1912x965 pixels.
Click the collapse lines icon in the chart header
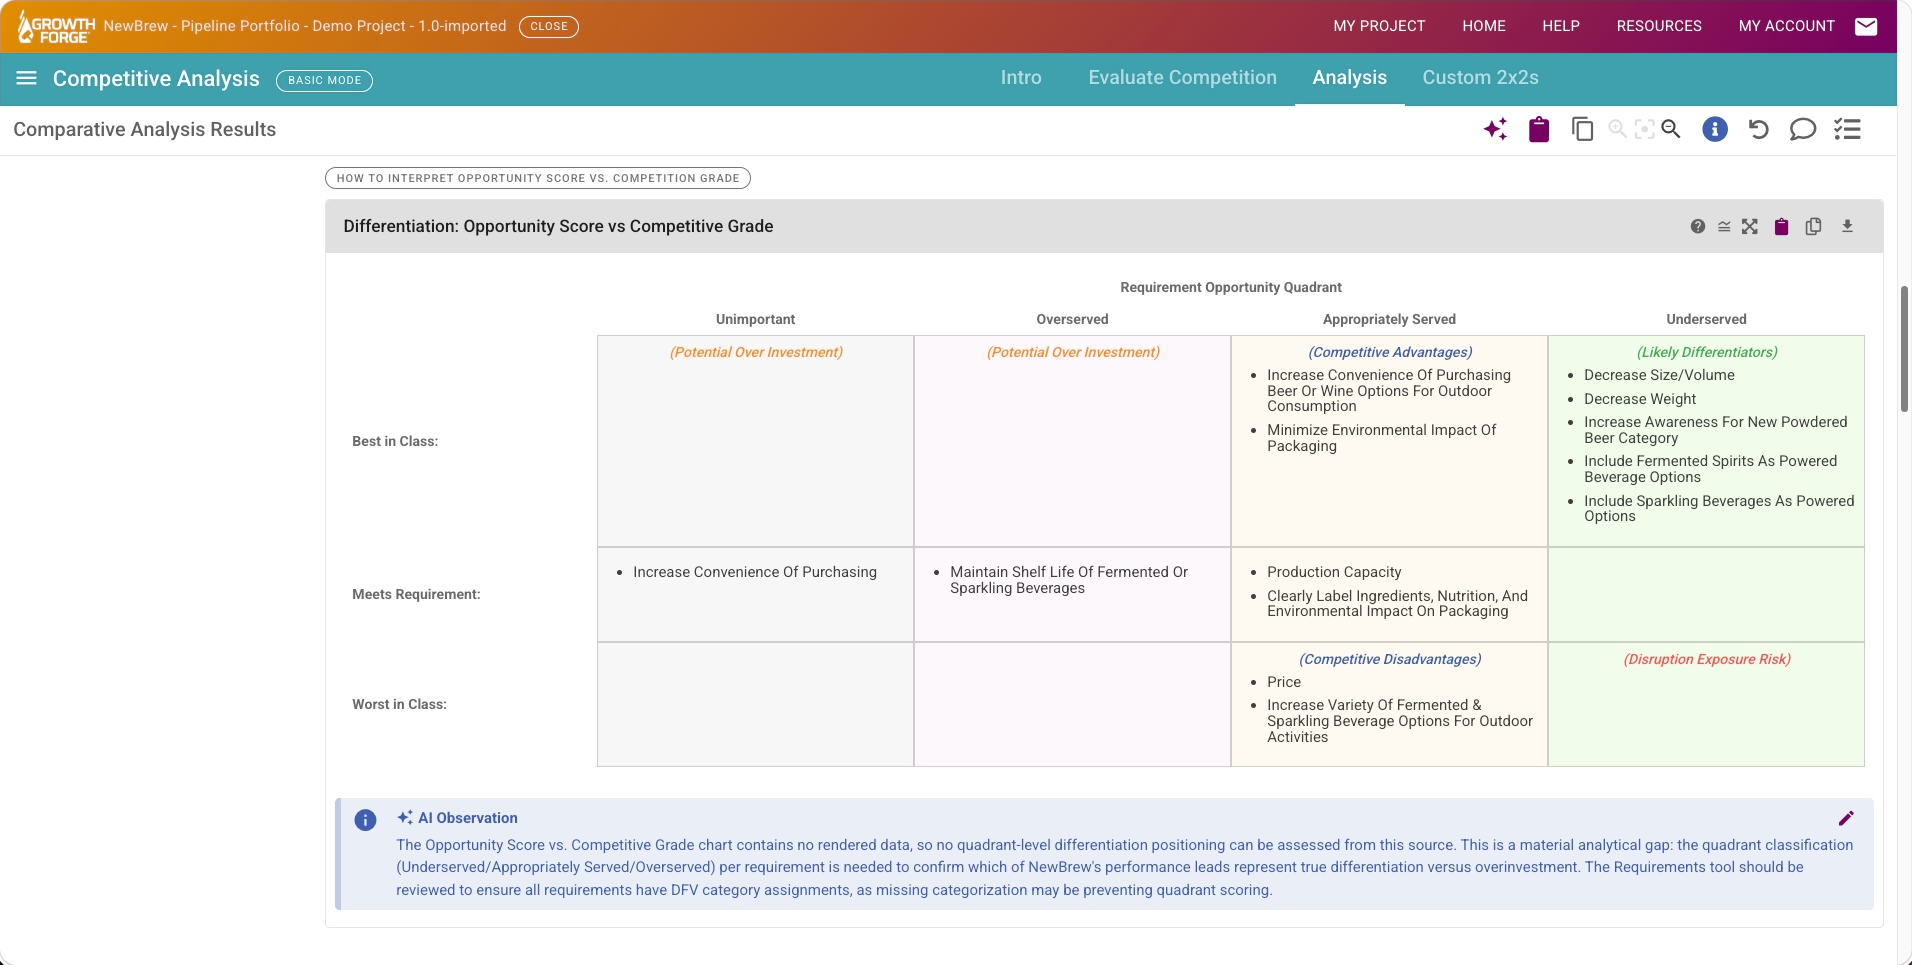(1724, 227)
